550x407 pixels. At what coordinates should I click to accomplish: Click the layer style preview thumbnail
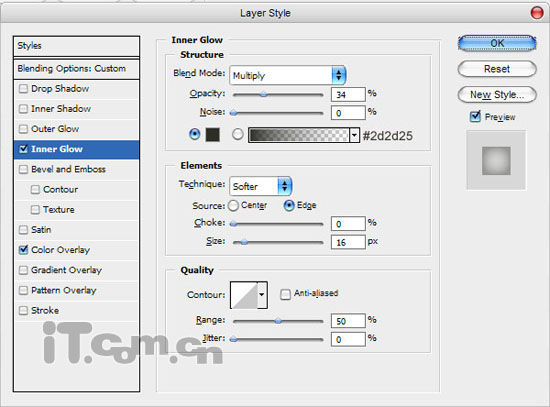pyautogui.click(x=496, y=160)
